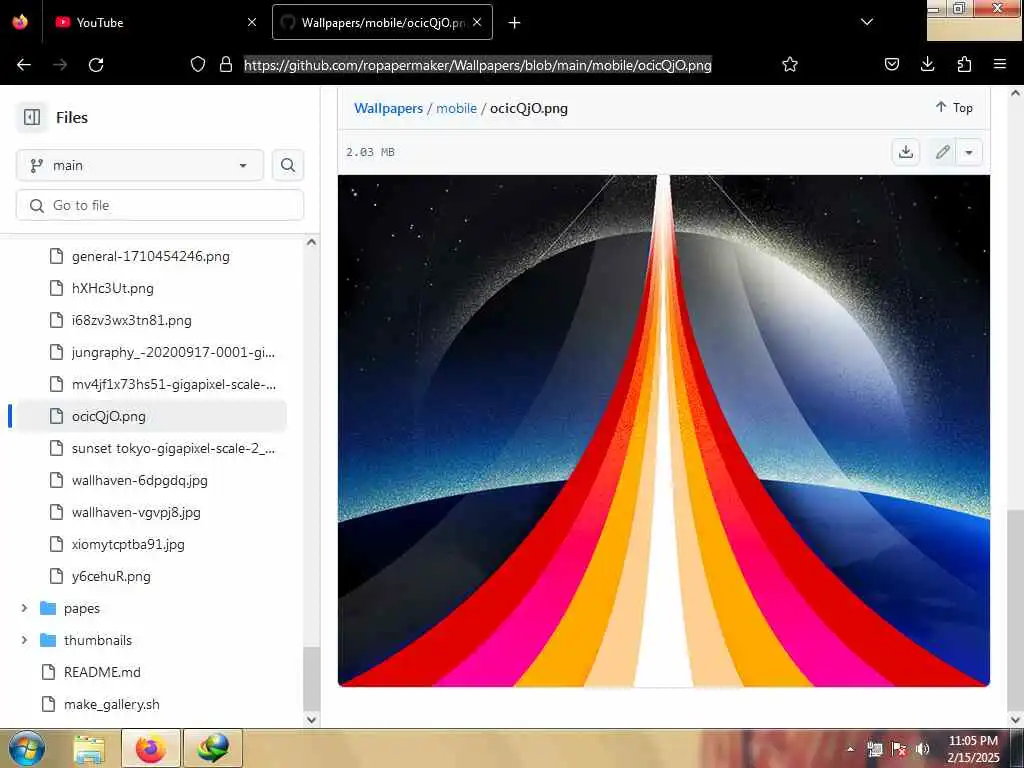Click the GitHub URL address bar
This screenshot has width=1024, height=768.
tap(477, 65)
